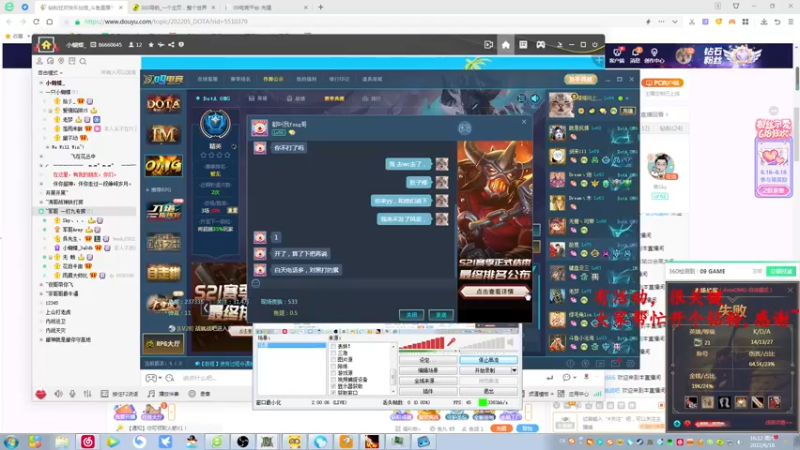Viewport: 800px width, 450px height.
Task: Select the DOTA game icon in 09 platform
Action: tap(163, 104)
